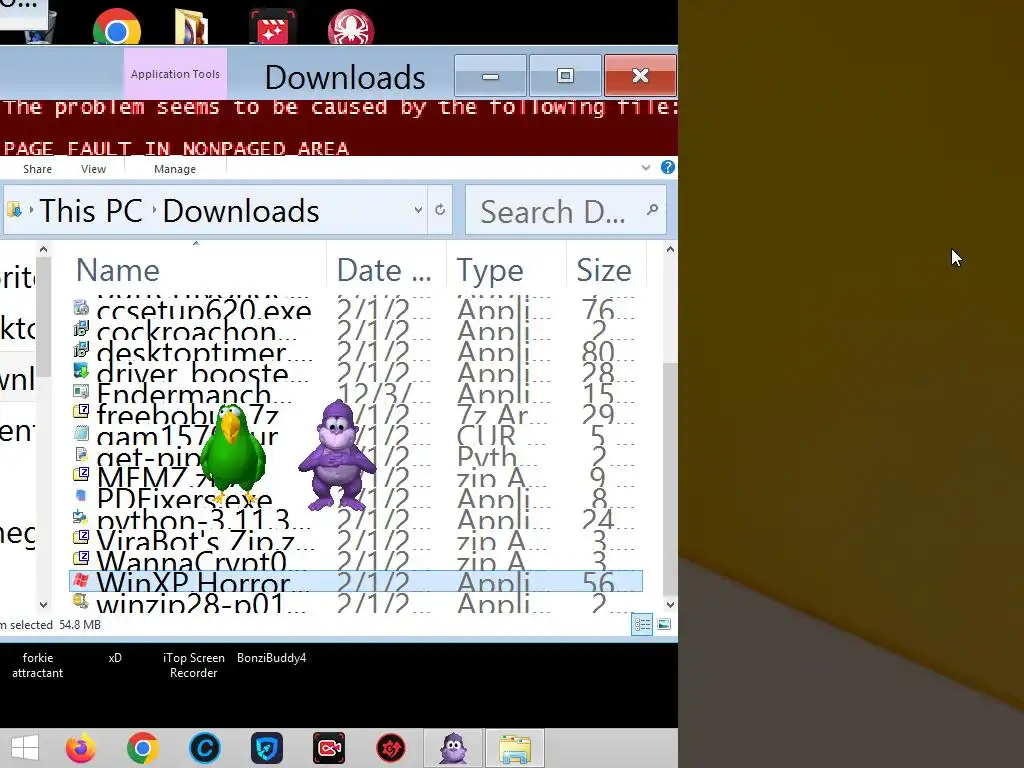Viewport: 1024px width, 768px height.
Task: Select the get-pip Python file row
Action: [356, 455]
